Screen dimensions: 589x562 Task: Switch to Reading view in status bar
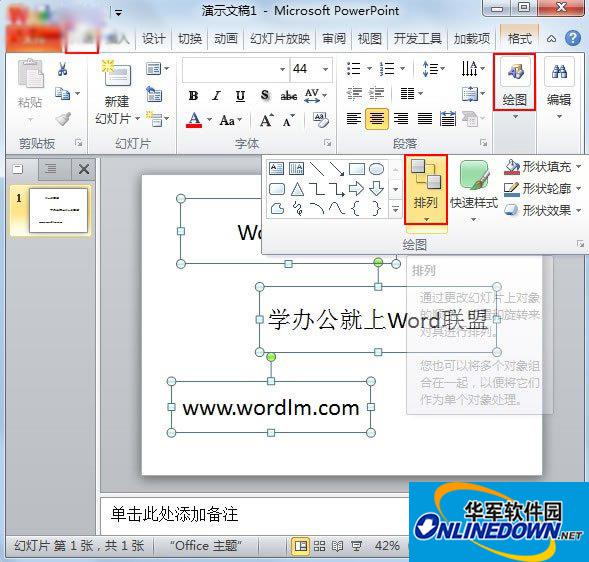coord(338,546)
